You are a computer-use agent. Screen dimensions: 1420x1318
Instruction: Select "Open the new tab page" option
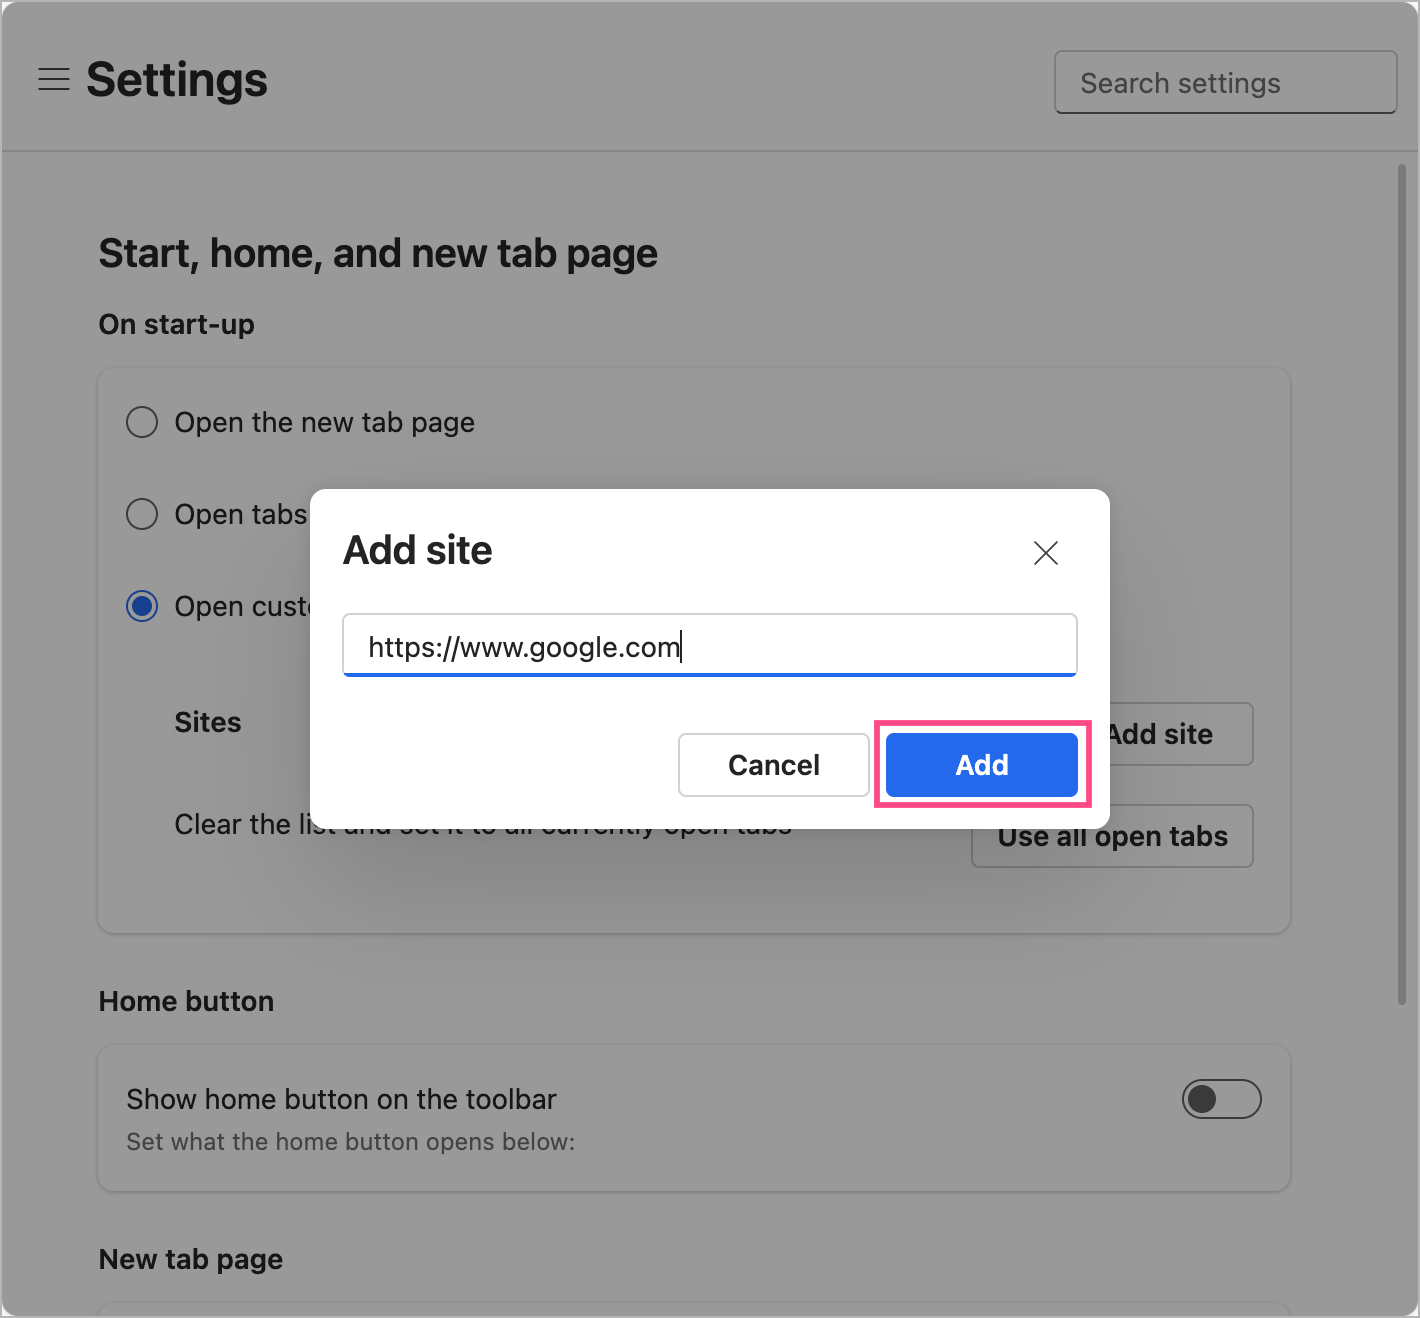(x=142, y=422)
